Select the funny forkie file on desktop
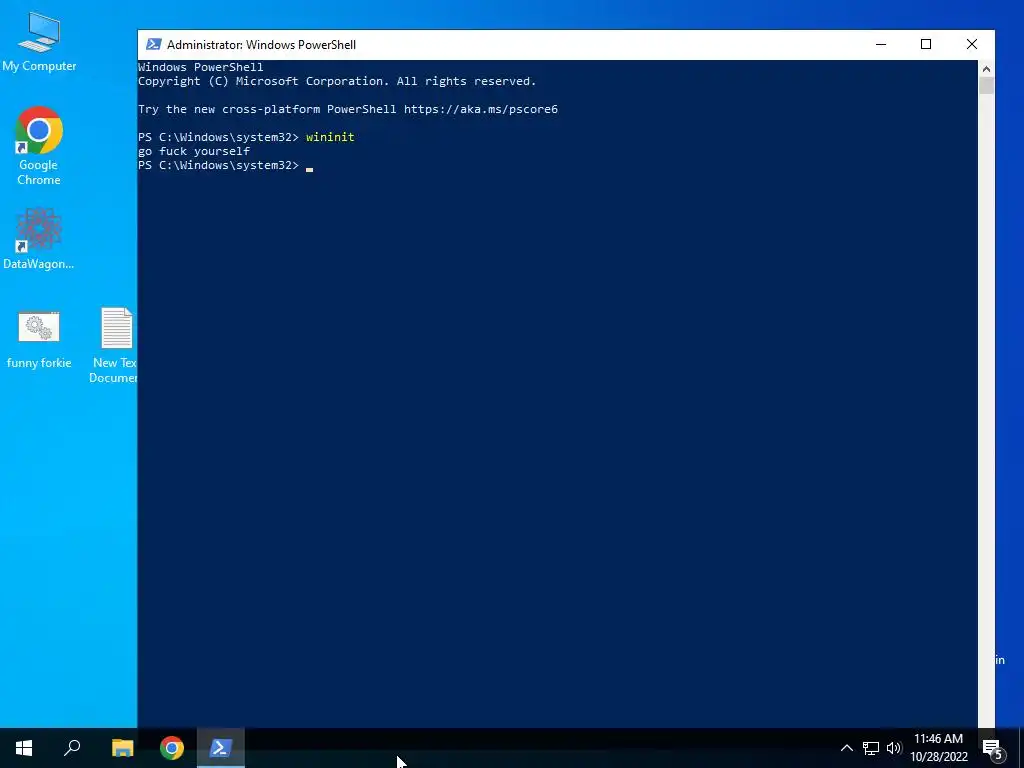 point(39,340)
